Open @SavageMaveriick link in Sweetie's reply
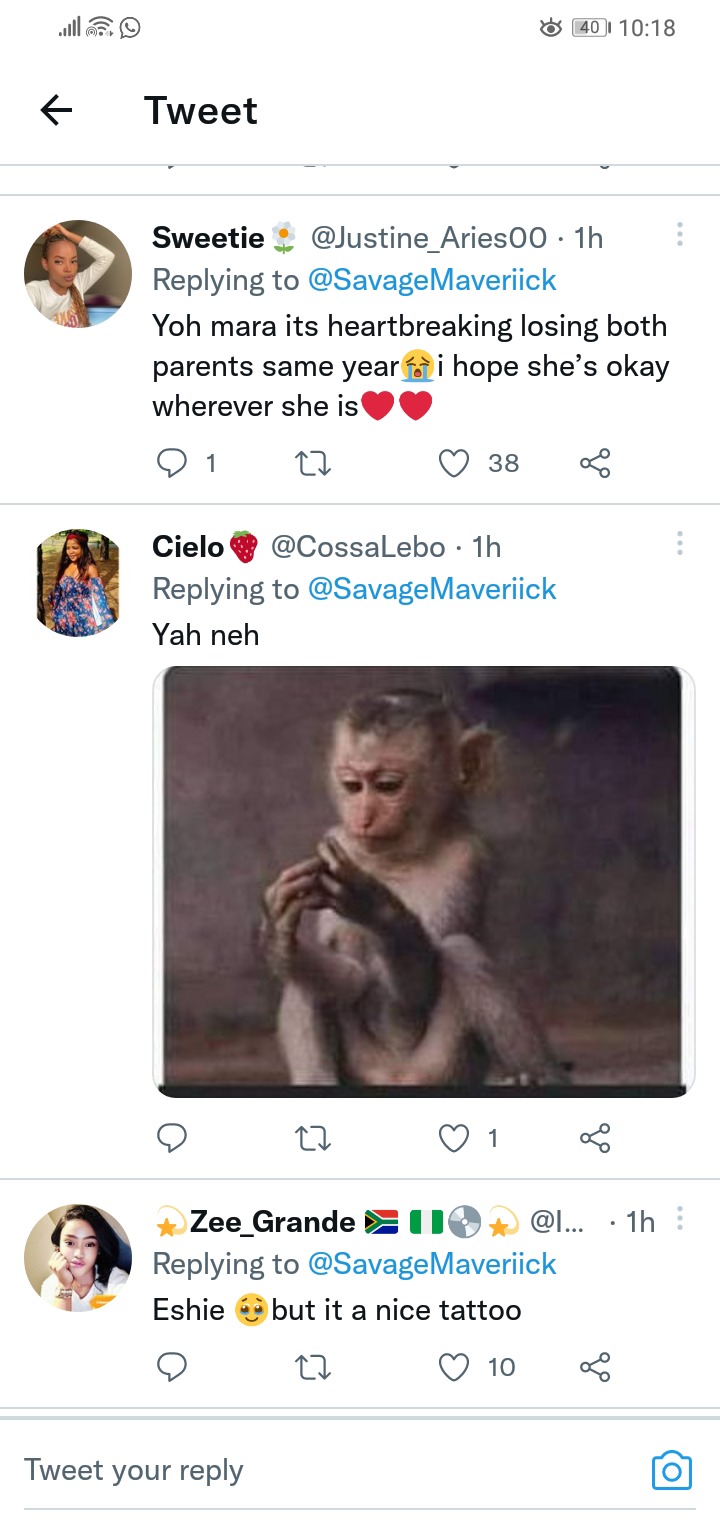Image resolution: width=720 pixels, height=1520 pixels. click(x=432, y=280)
